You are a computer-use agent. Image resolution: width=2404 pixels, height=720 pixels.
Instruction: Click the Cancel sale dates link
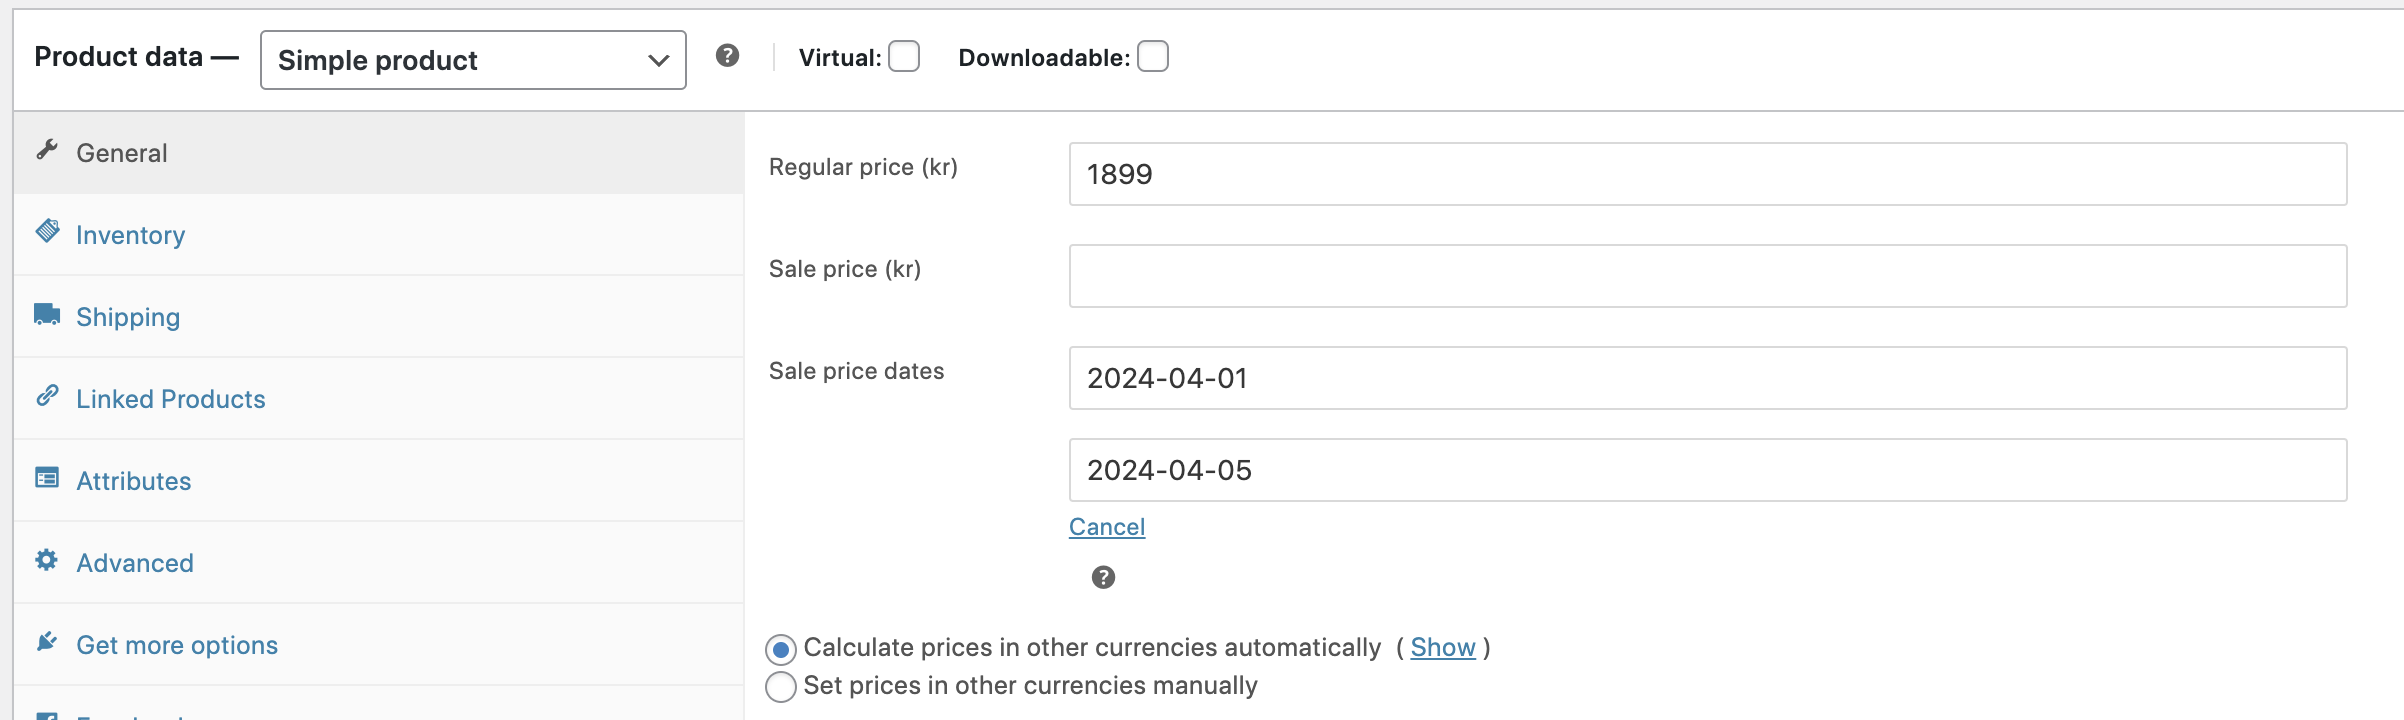(x=1107, y=527)
